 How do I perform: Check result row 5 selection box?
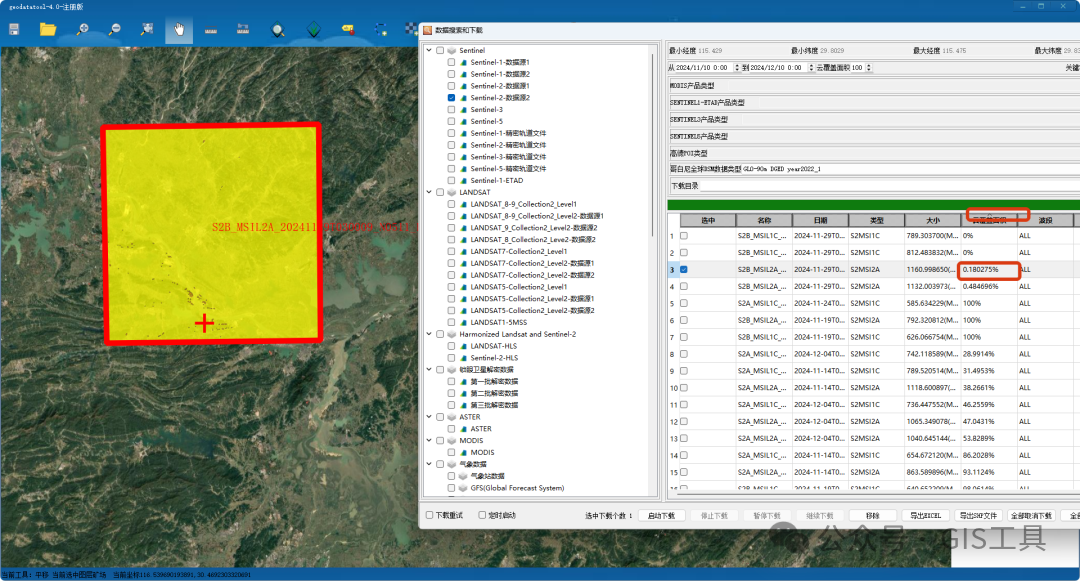[684, 303]
